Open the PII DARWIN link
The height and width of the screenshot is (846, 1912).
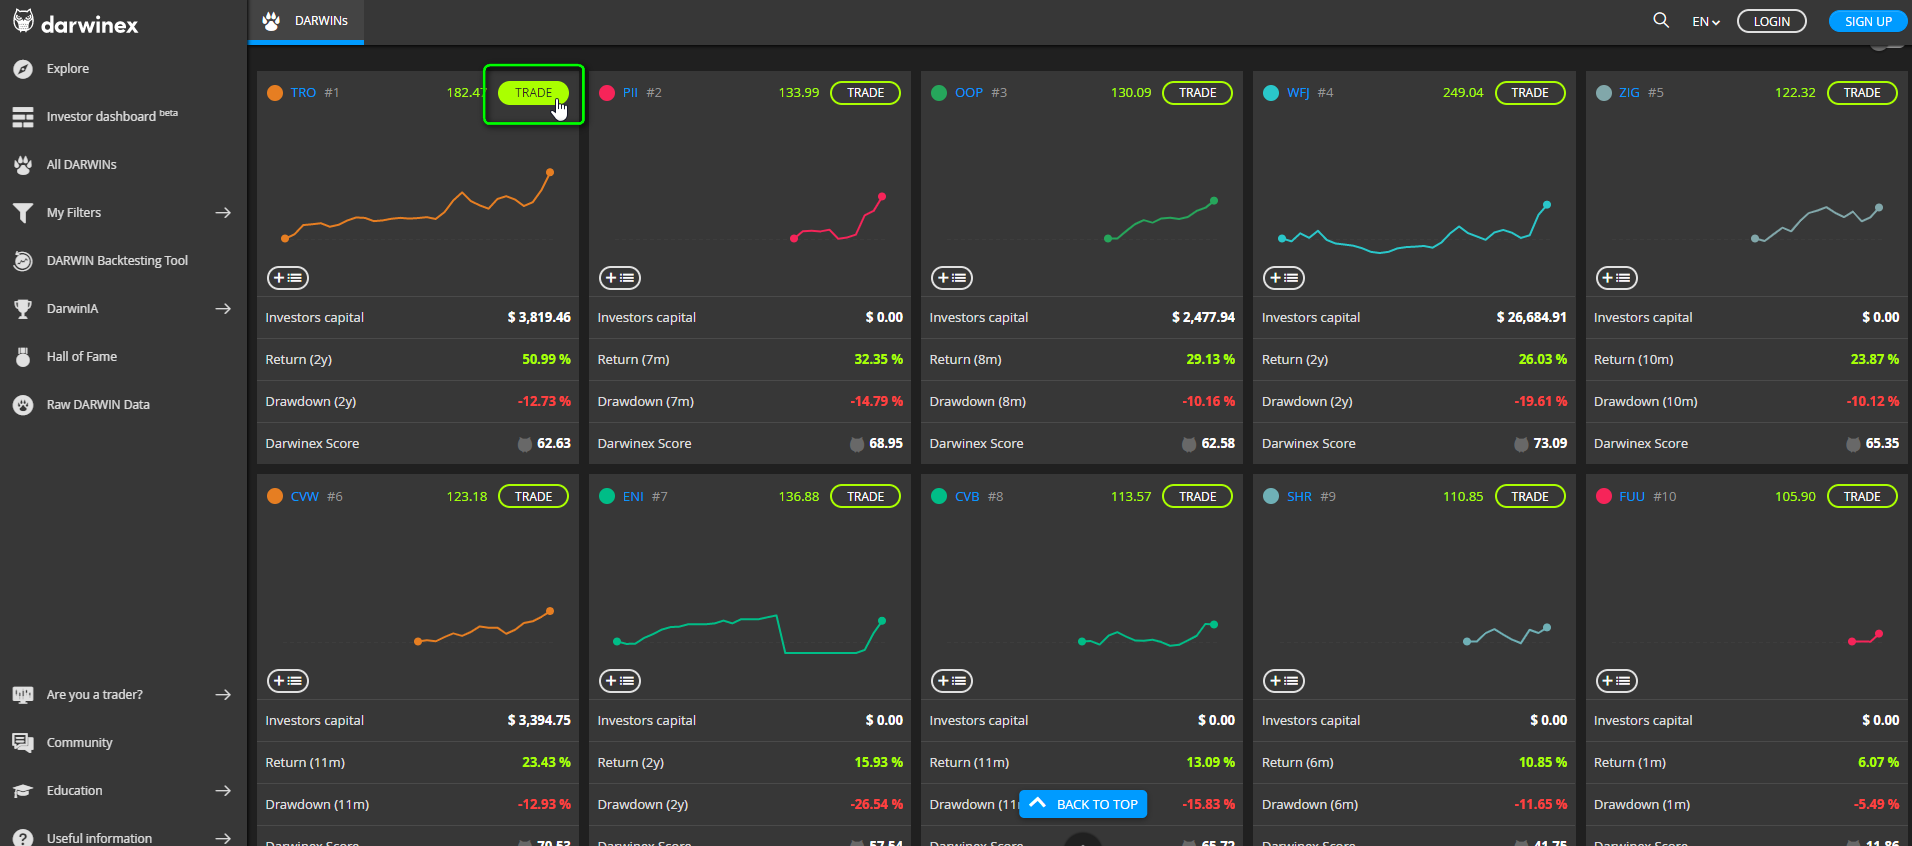[x=630, y=93]
